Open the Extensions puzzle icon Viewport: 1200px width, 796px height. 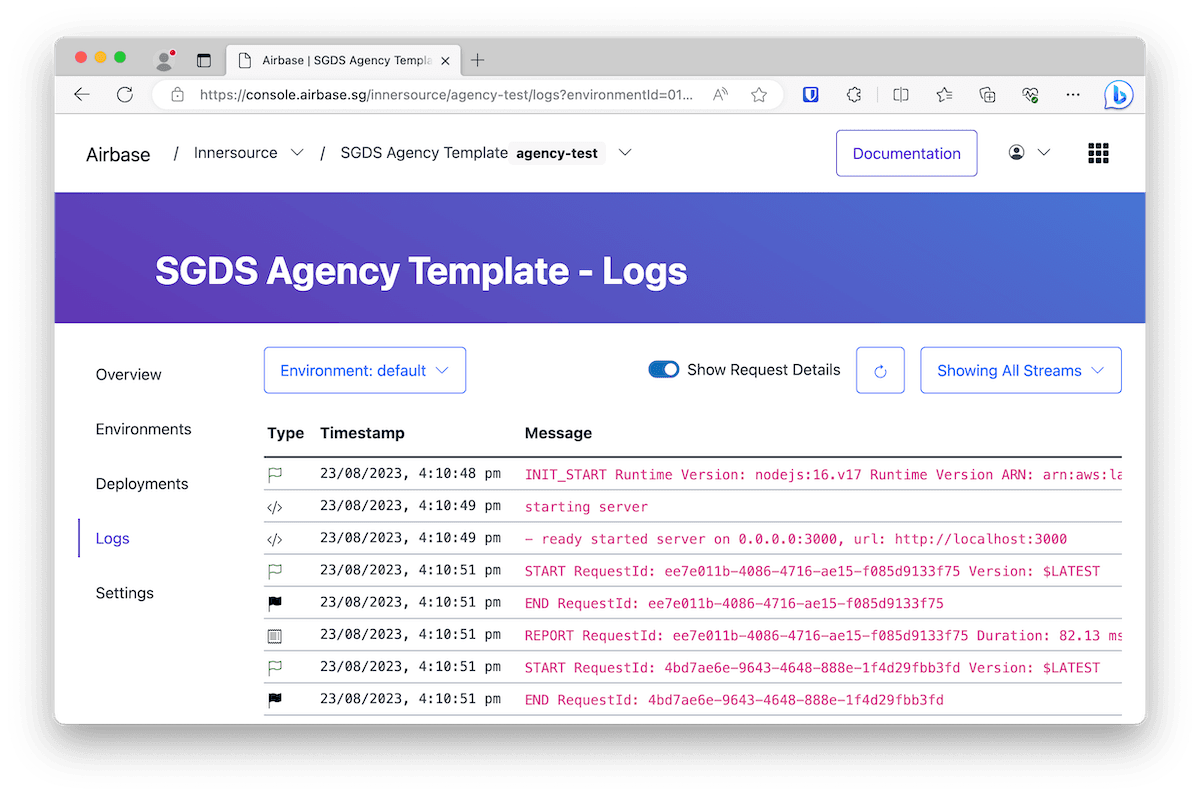click(854, 95)
